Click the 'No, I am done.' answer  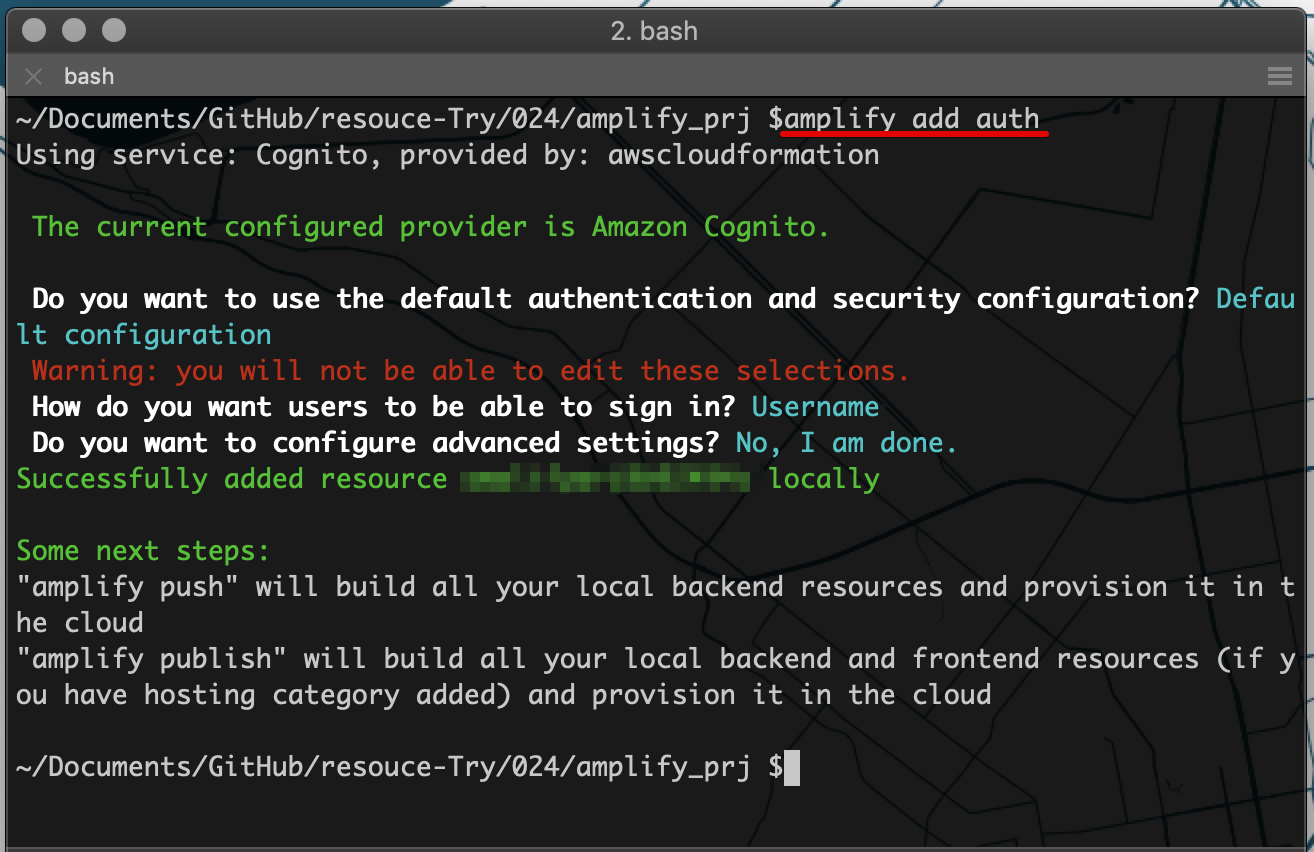[846, 443]
